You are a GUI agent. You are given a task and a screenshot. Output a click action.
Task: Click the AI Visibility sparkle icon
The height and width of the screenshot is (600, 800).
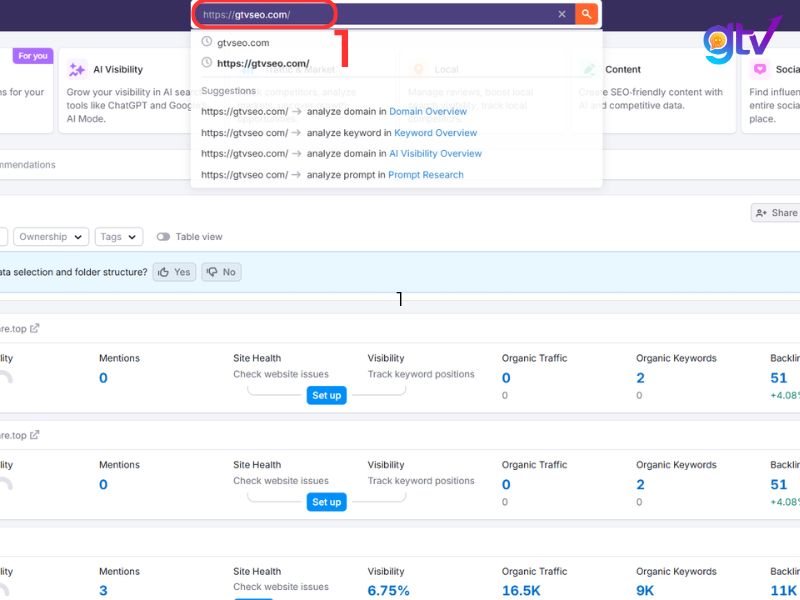click(75, 70)
